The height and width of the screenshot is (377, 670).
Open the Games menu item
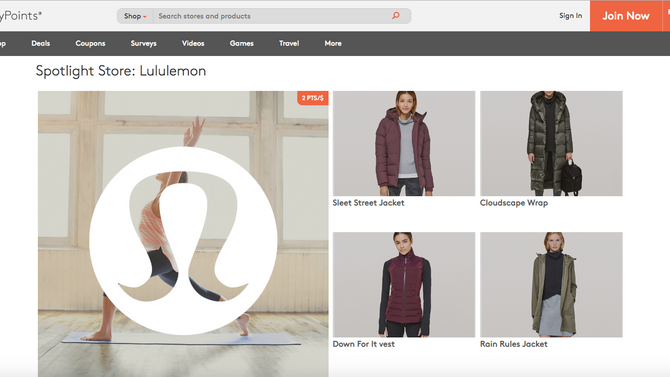(241, 43)
